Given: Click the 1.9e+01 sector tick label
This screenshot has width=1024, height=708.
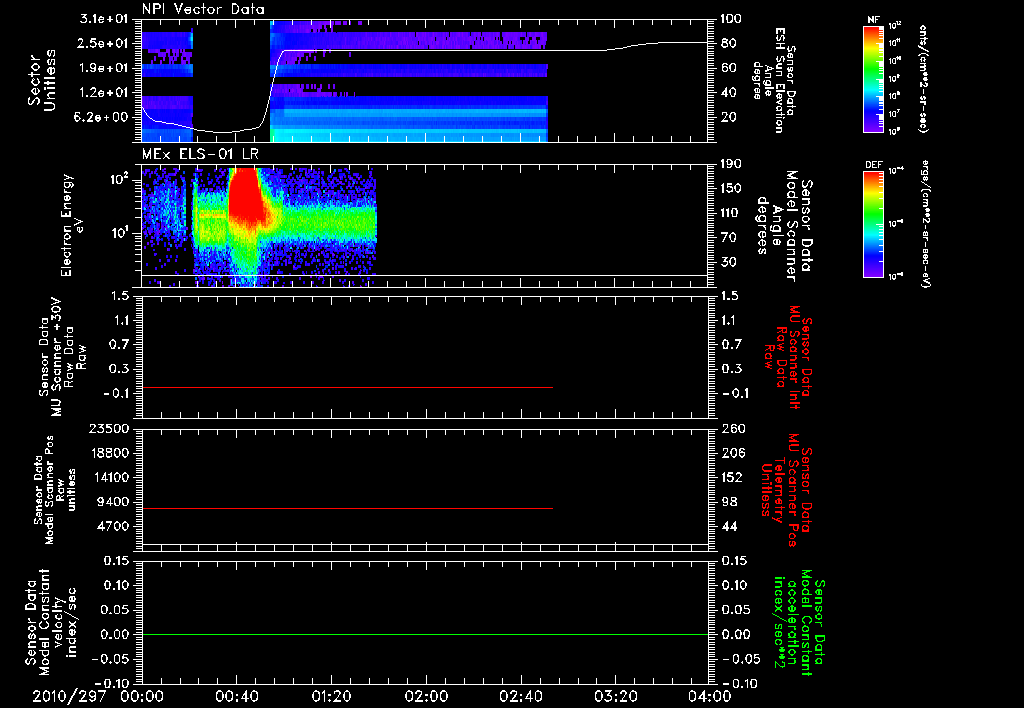Looking at the screenshot, I should click(x=103, y=68).
